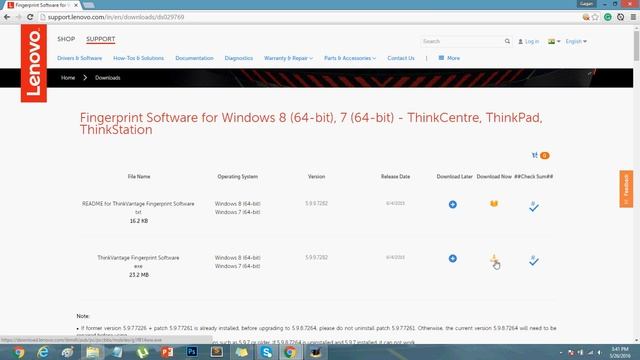Click the Lenovo logo
This screenshot has width=640, height=360.
34,63
